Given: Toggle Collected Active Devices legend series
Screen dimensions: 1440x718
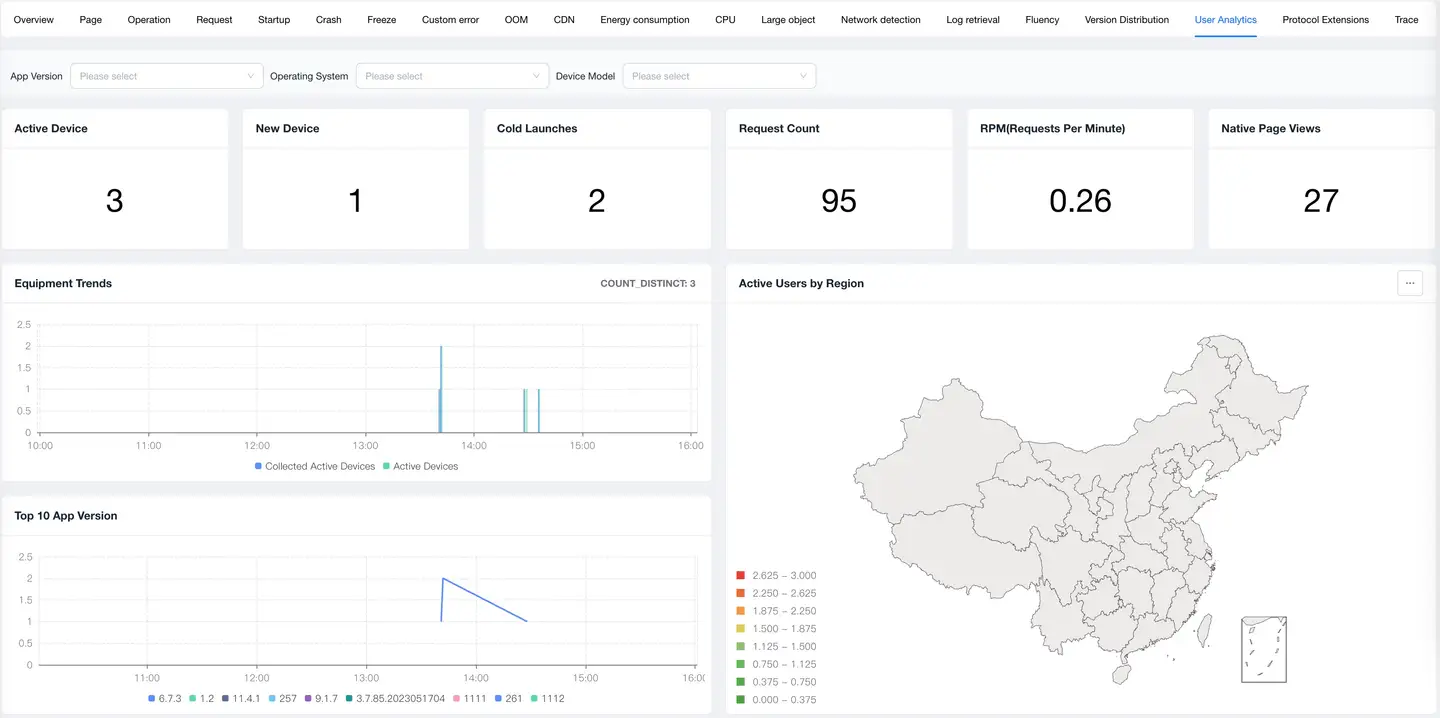Looking at the screenshot, I should pyautogui.click(x=313, y=466).
